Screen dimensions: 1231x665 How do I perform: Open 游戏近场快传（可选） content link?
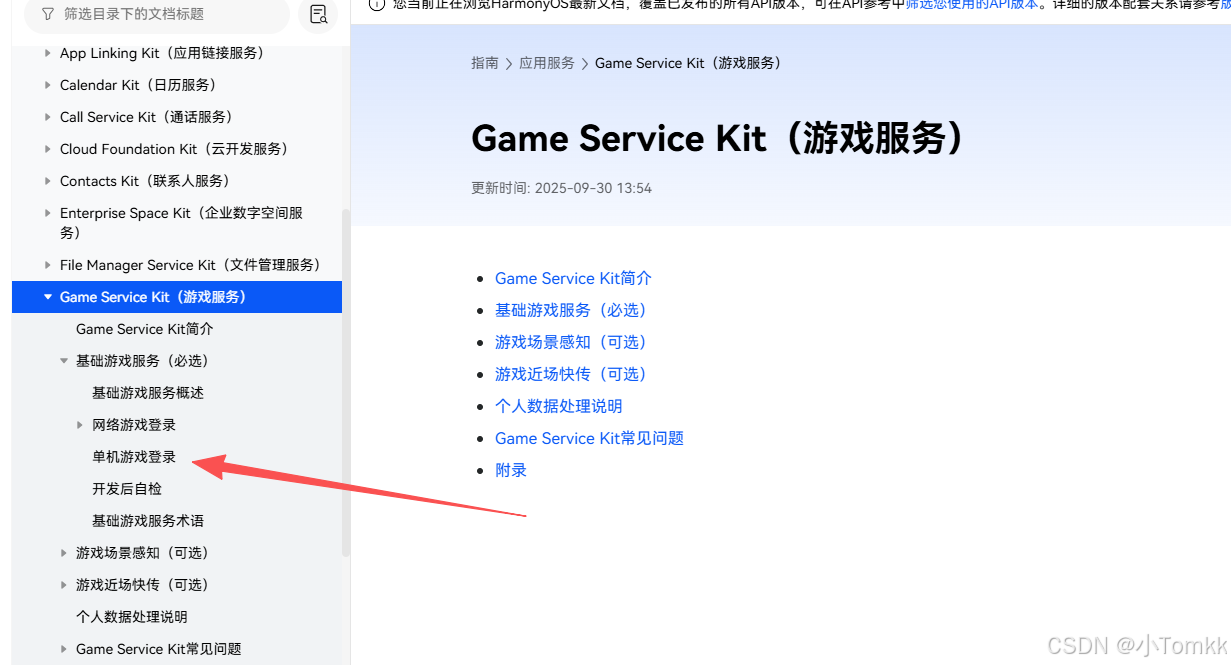[571, 374]
